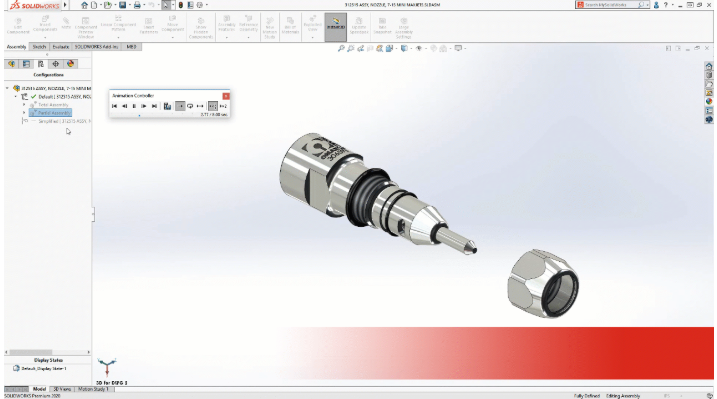The height and width of the screenshot is (399, 717).
Task: Click the Linear Component Pattern icon
Action: 118,24
